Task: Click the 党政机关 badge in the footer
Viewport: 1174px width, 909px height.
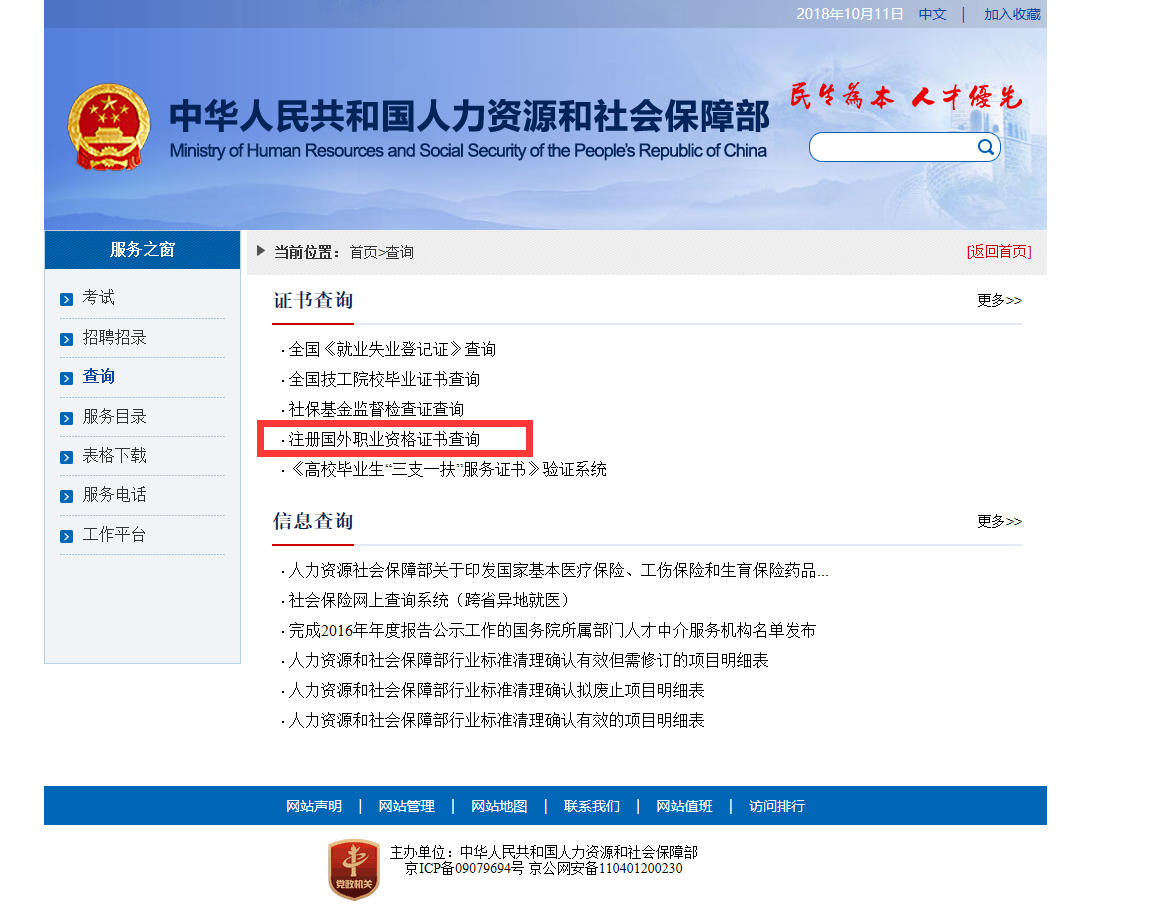Action: [352, 868]
